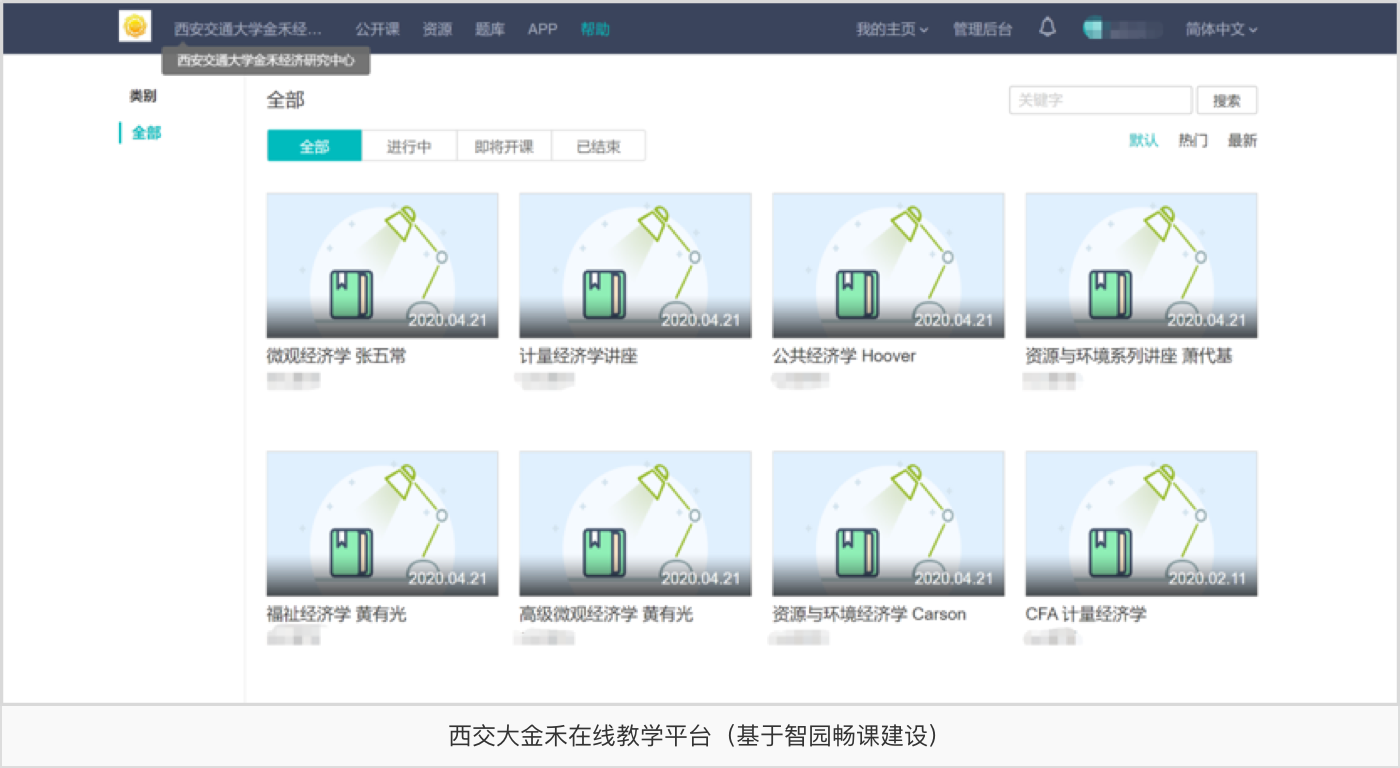Screen dimensions: 1400x768
Task: Sort courses by 最新
Action: click(x=1242, y=141)
